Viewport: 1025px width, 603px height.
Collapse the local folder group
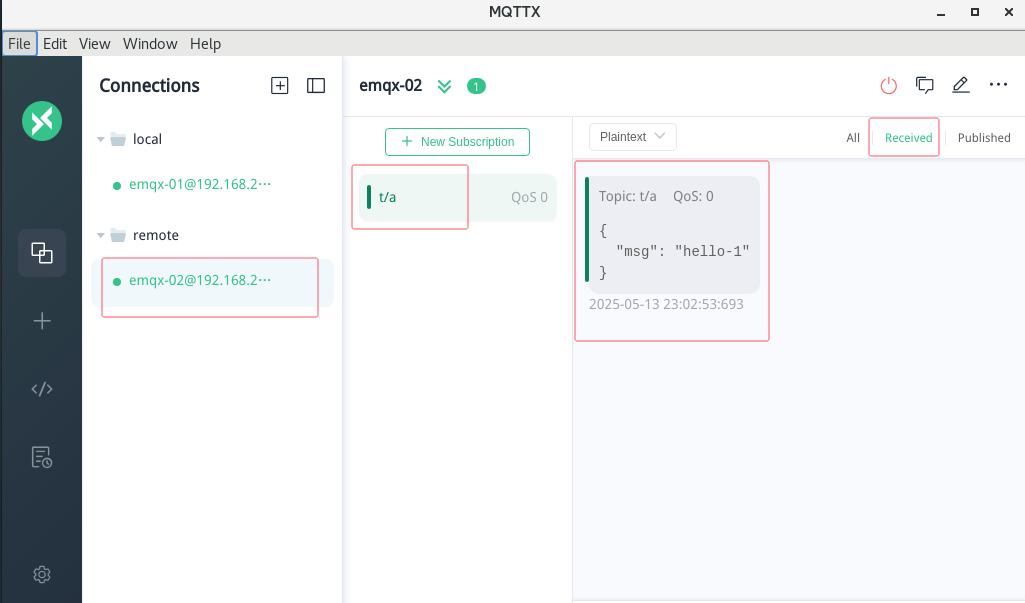click(x=101, y=139)
